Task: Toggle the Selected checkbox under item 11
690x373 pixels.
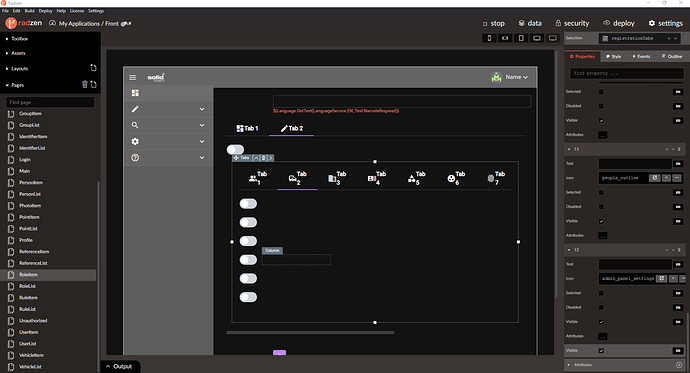Action: [601, 192]
